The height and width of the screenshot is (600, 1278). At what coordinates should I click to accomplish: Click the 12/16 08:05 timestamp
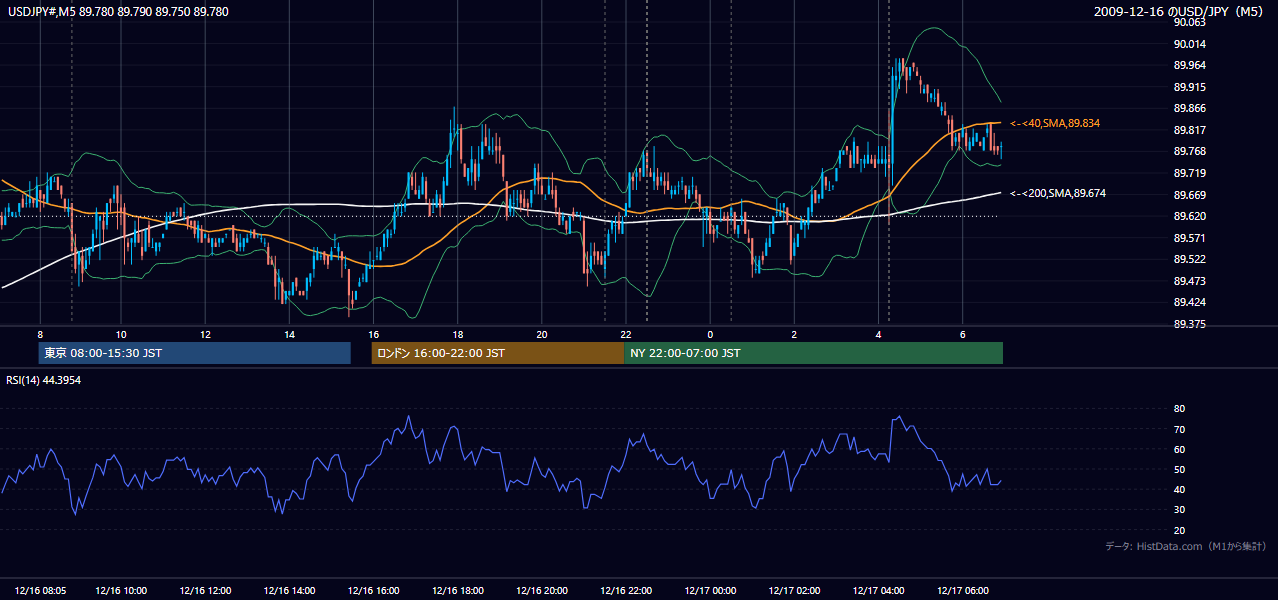point(40,591)
